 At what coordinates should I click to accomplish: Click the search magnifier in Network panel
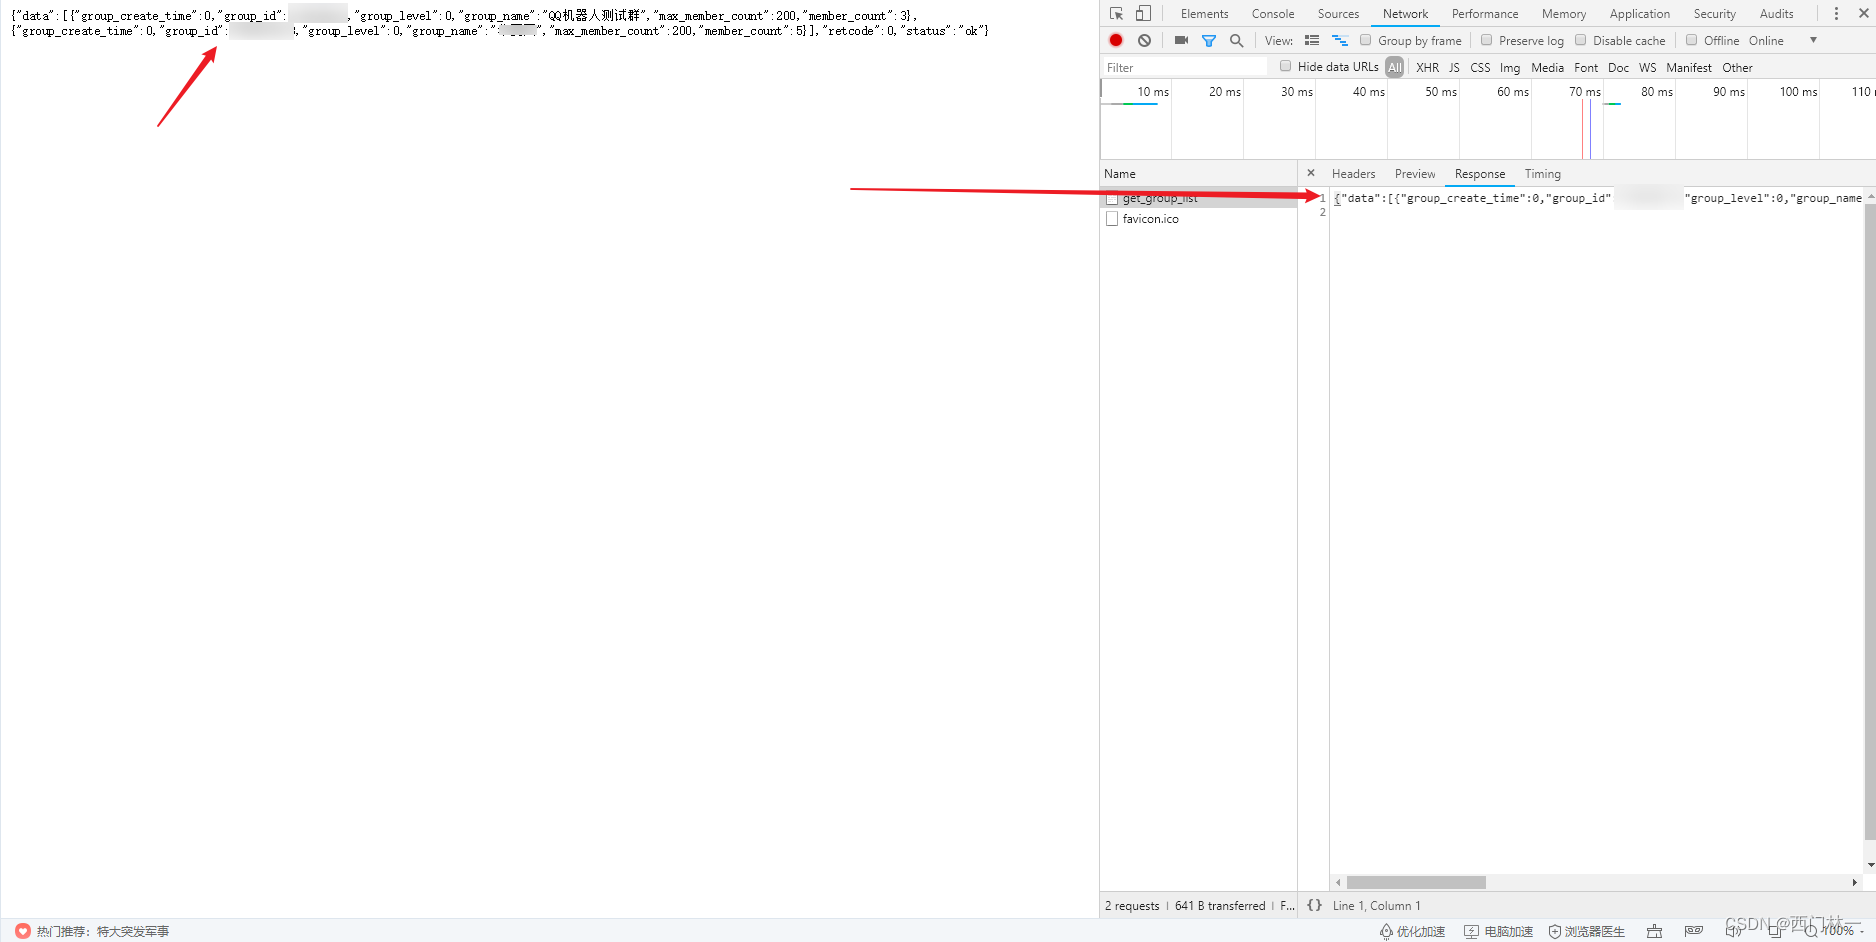tap(1236, 40)
